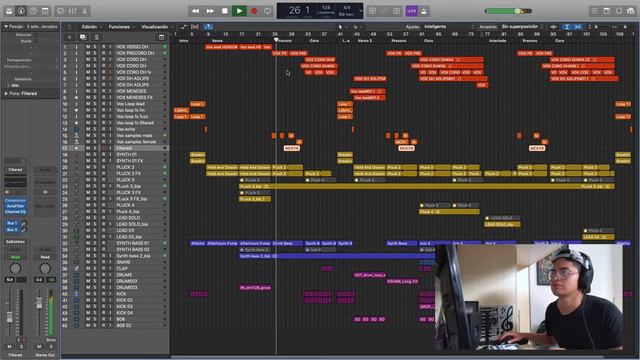Adjust the Filtered channel volume fader
This screenshot has width=640, height=360.
click(9, 317)
